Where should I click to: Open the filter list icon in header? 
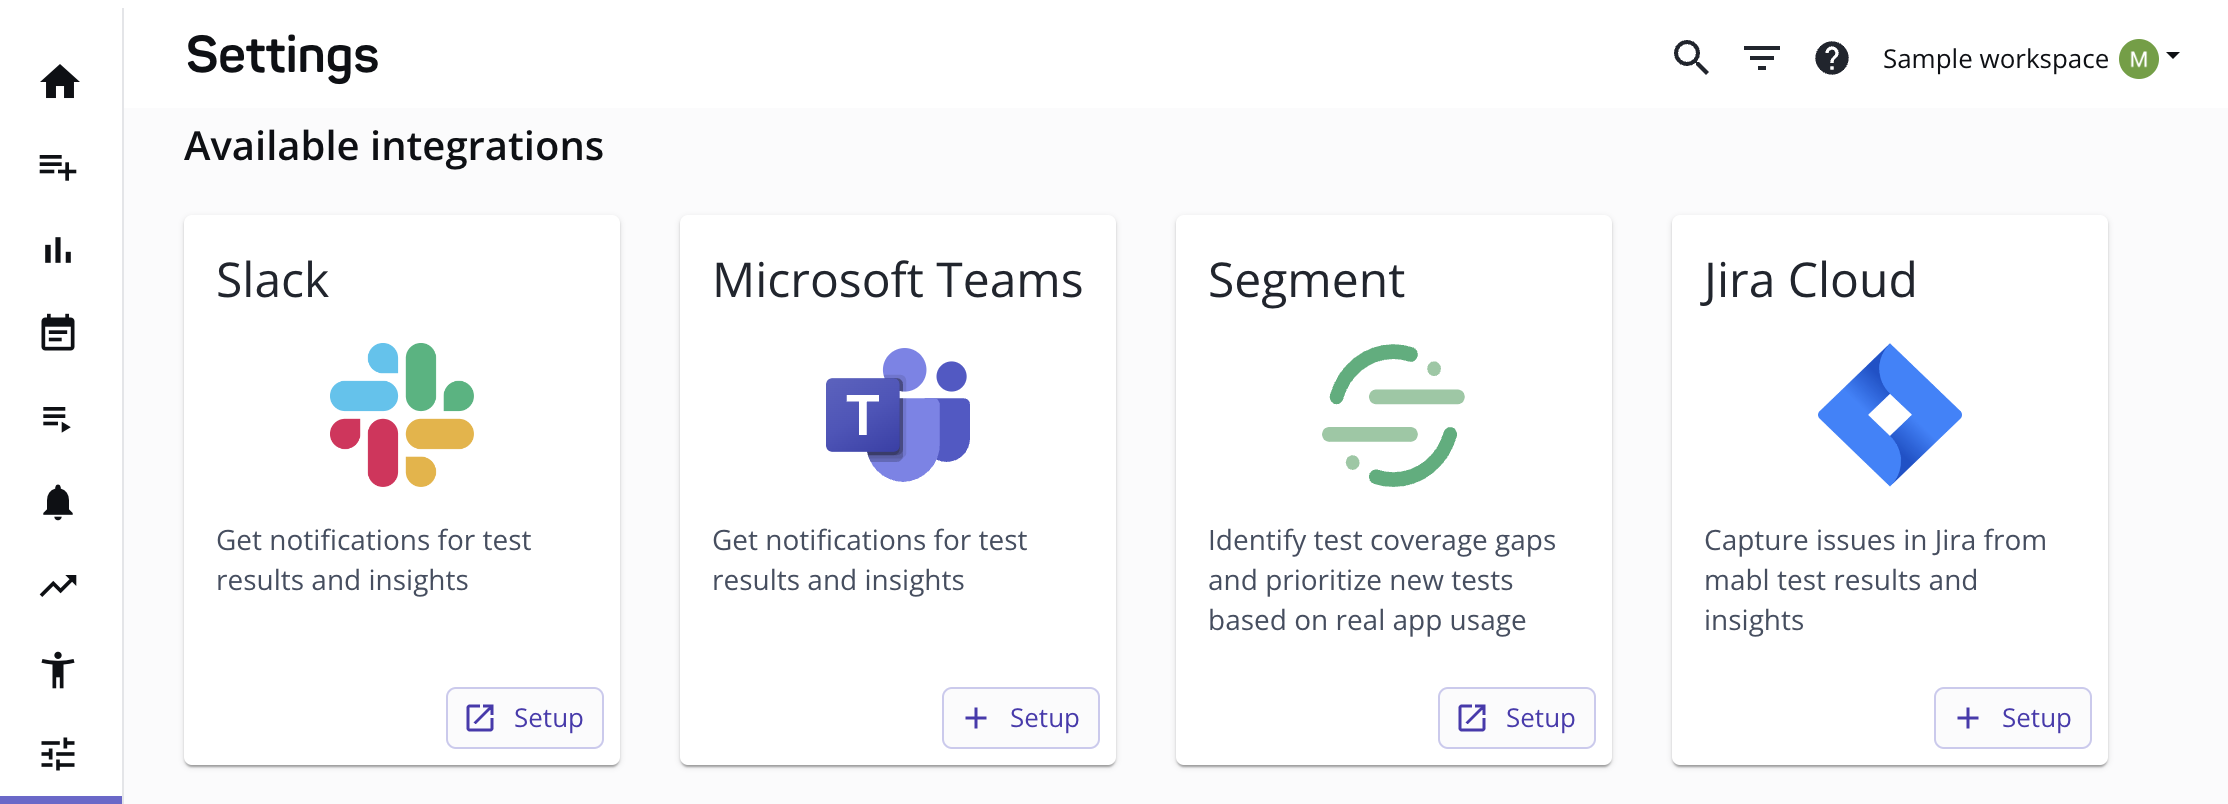1762,58
